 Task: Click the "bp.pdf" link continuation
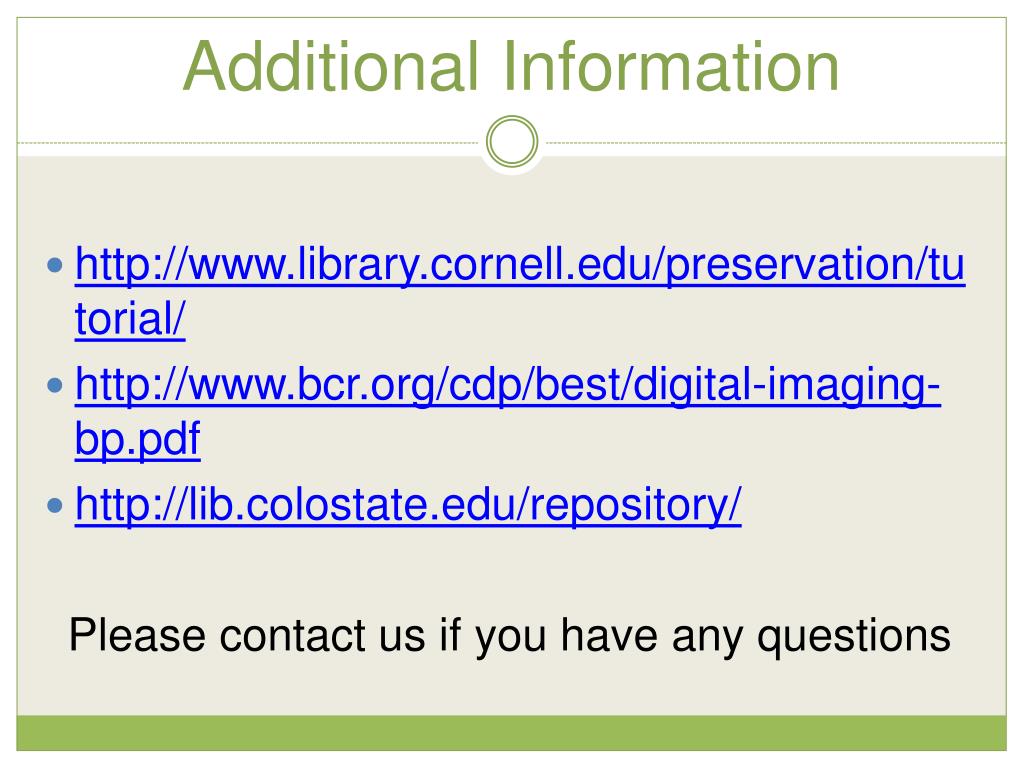137,440
